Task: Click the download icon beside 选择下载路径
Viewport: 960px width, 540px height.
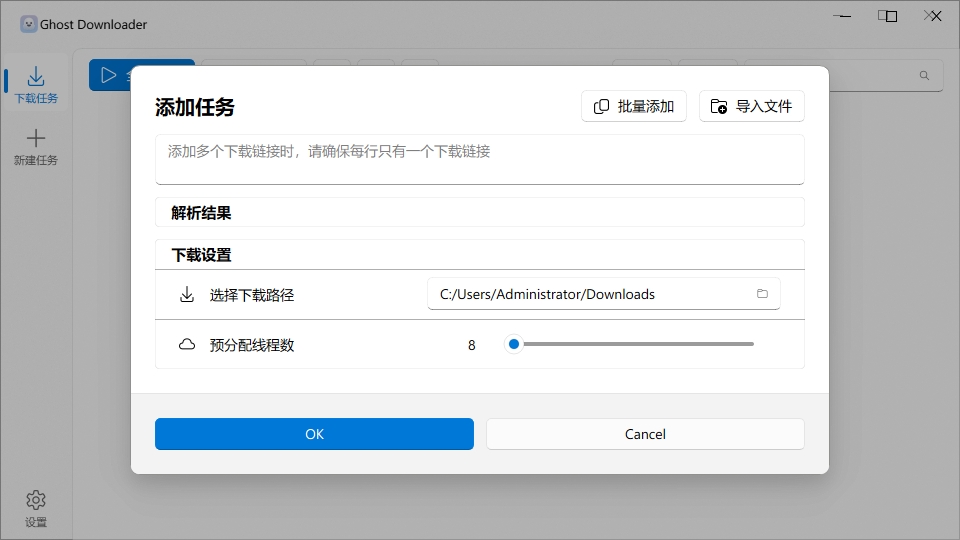Action: [x=187, y=294]
